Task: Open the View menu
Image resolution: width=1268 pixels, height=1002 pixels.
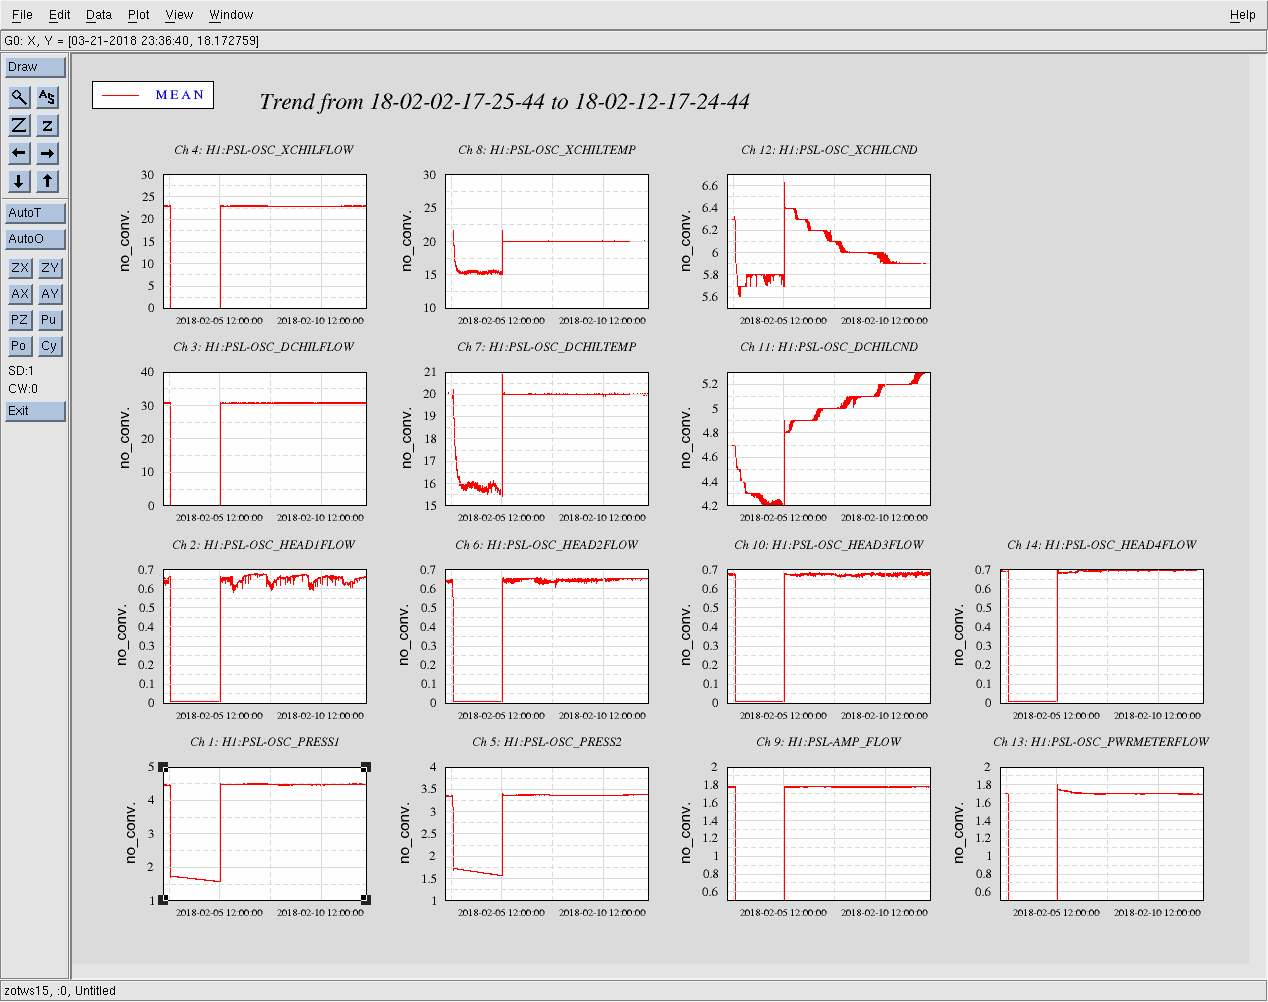Action: click(x=179, y=15)
